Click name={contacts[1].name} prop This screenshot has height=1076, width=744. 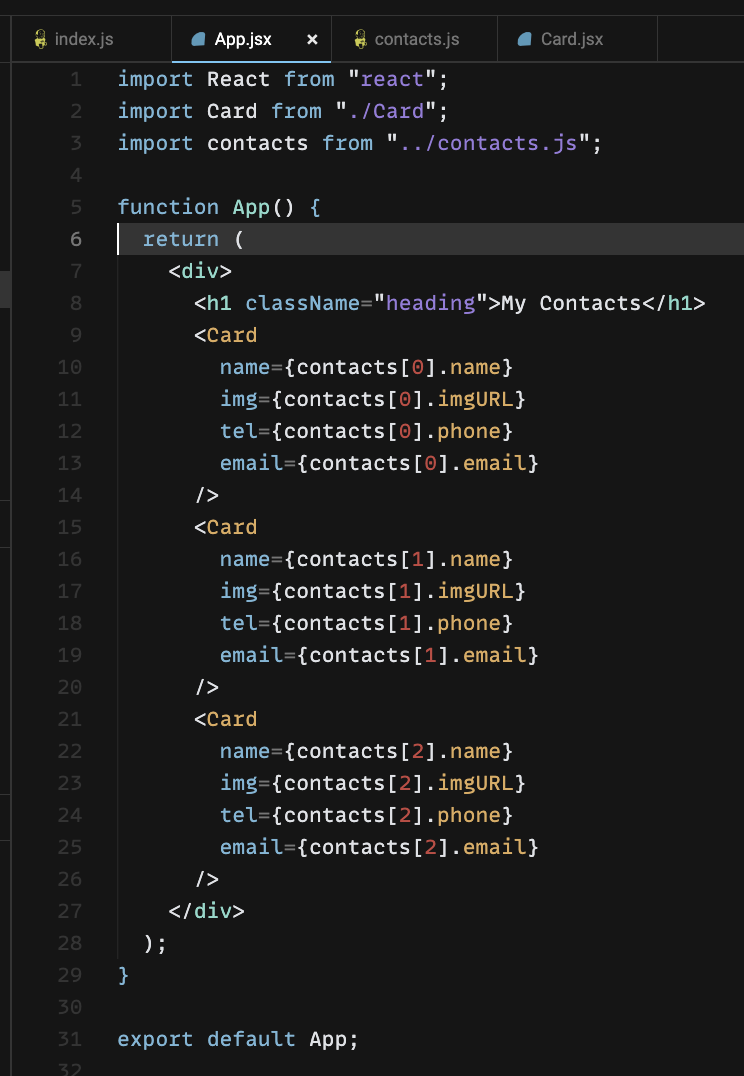click(x=366, y=559)
